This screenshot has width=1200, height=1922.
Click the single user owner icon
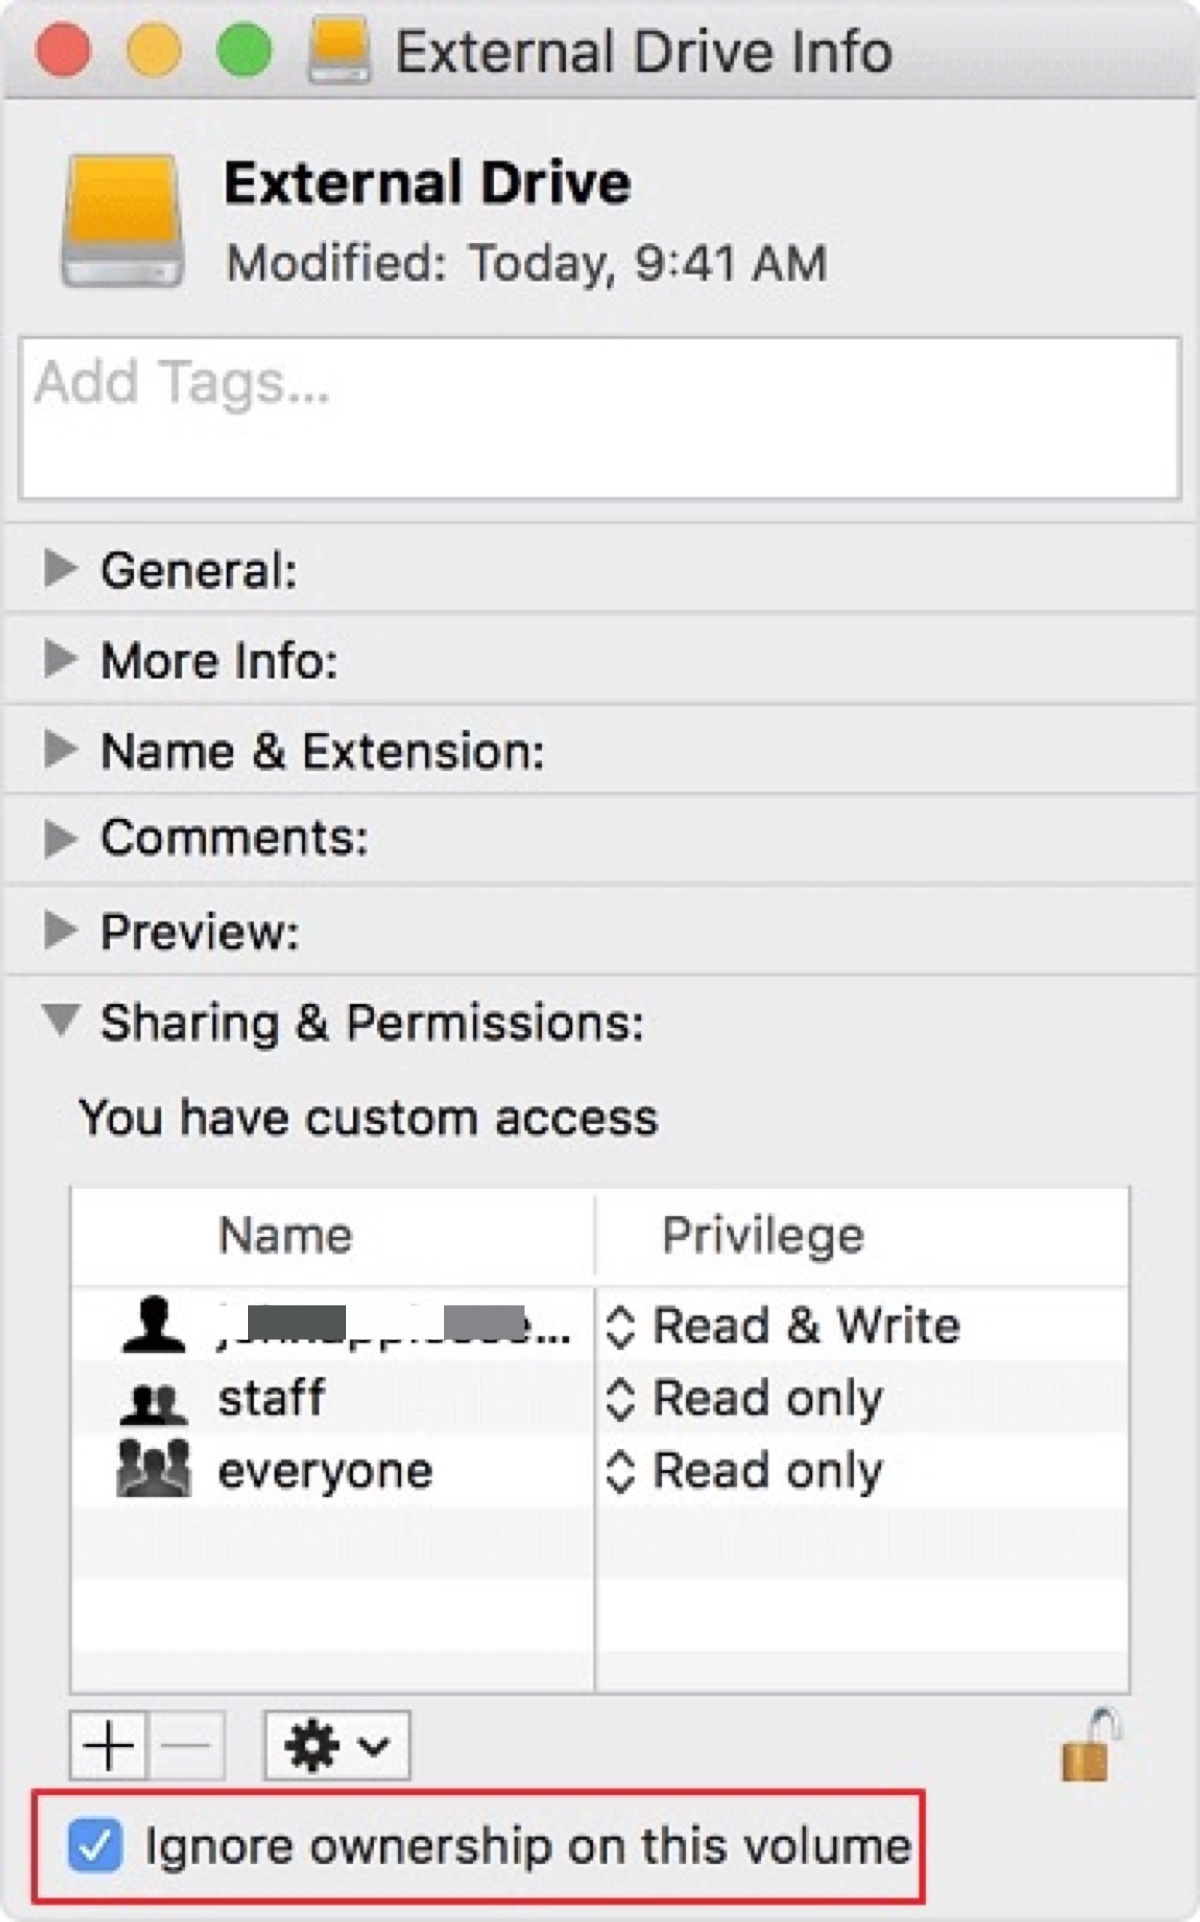[x=153, y=1326]
